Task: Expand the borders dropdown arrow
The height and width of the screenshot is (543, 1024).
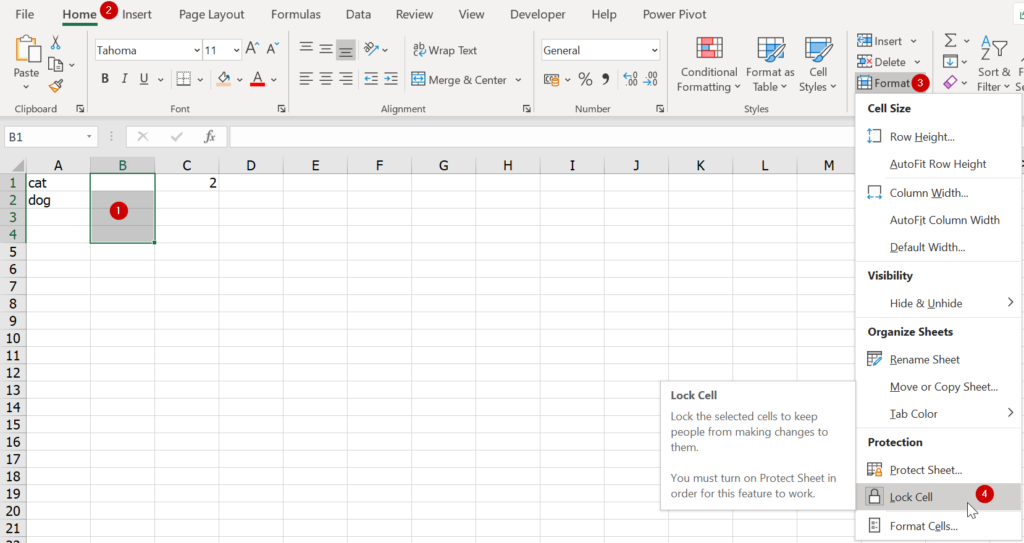Action: click(200, 80)
